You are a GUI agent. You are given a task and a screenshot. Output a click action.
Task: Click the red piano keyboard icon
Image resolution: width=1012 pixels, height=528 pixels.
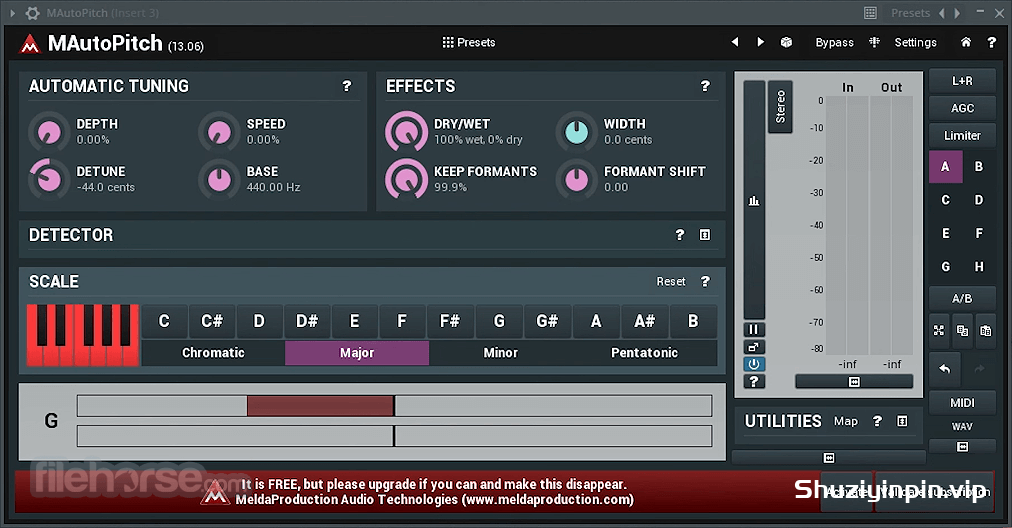(x=83, y=335)
